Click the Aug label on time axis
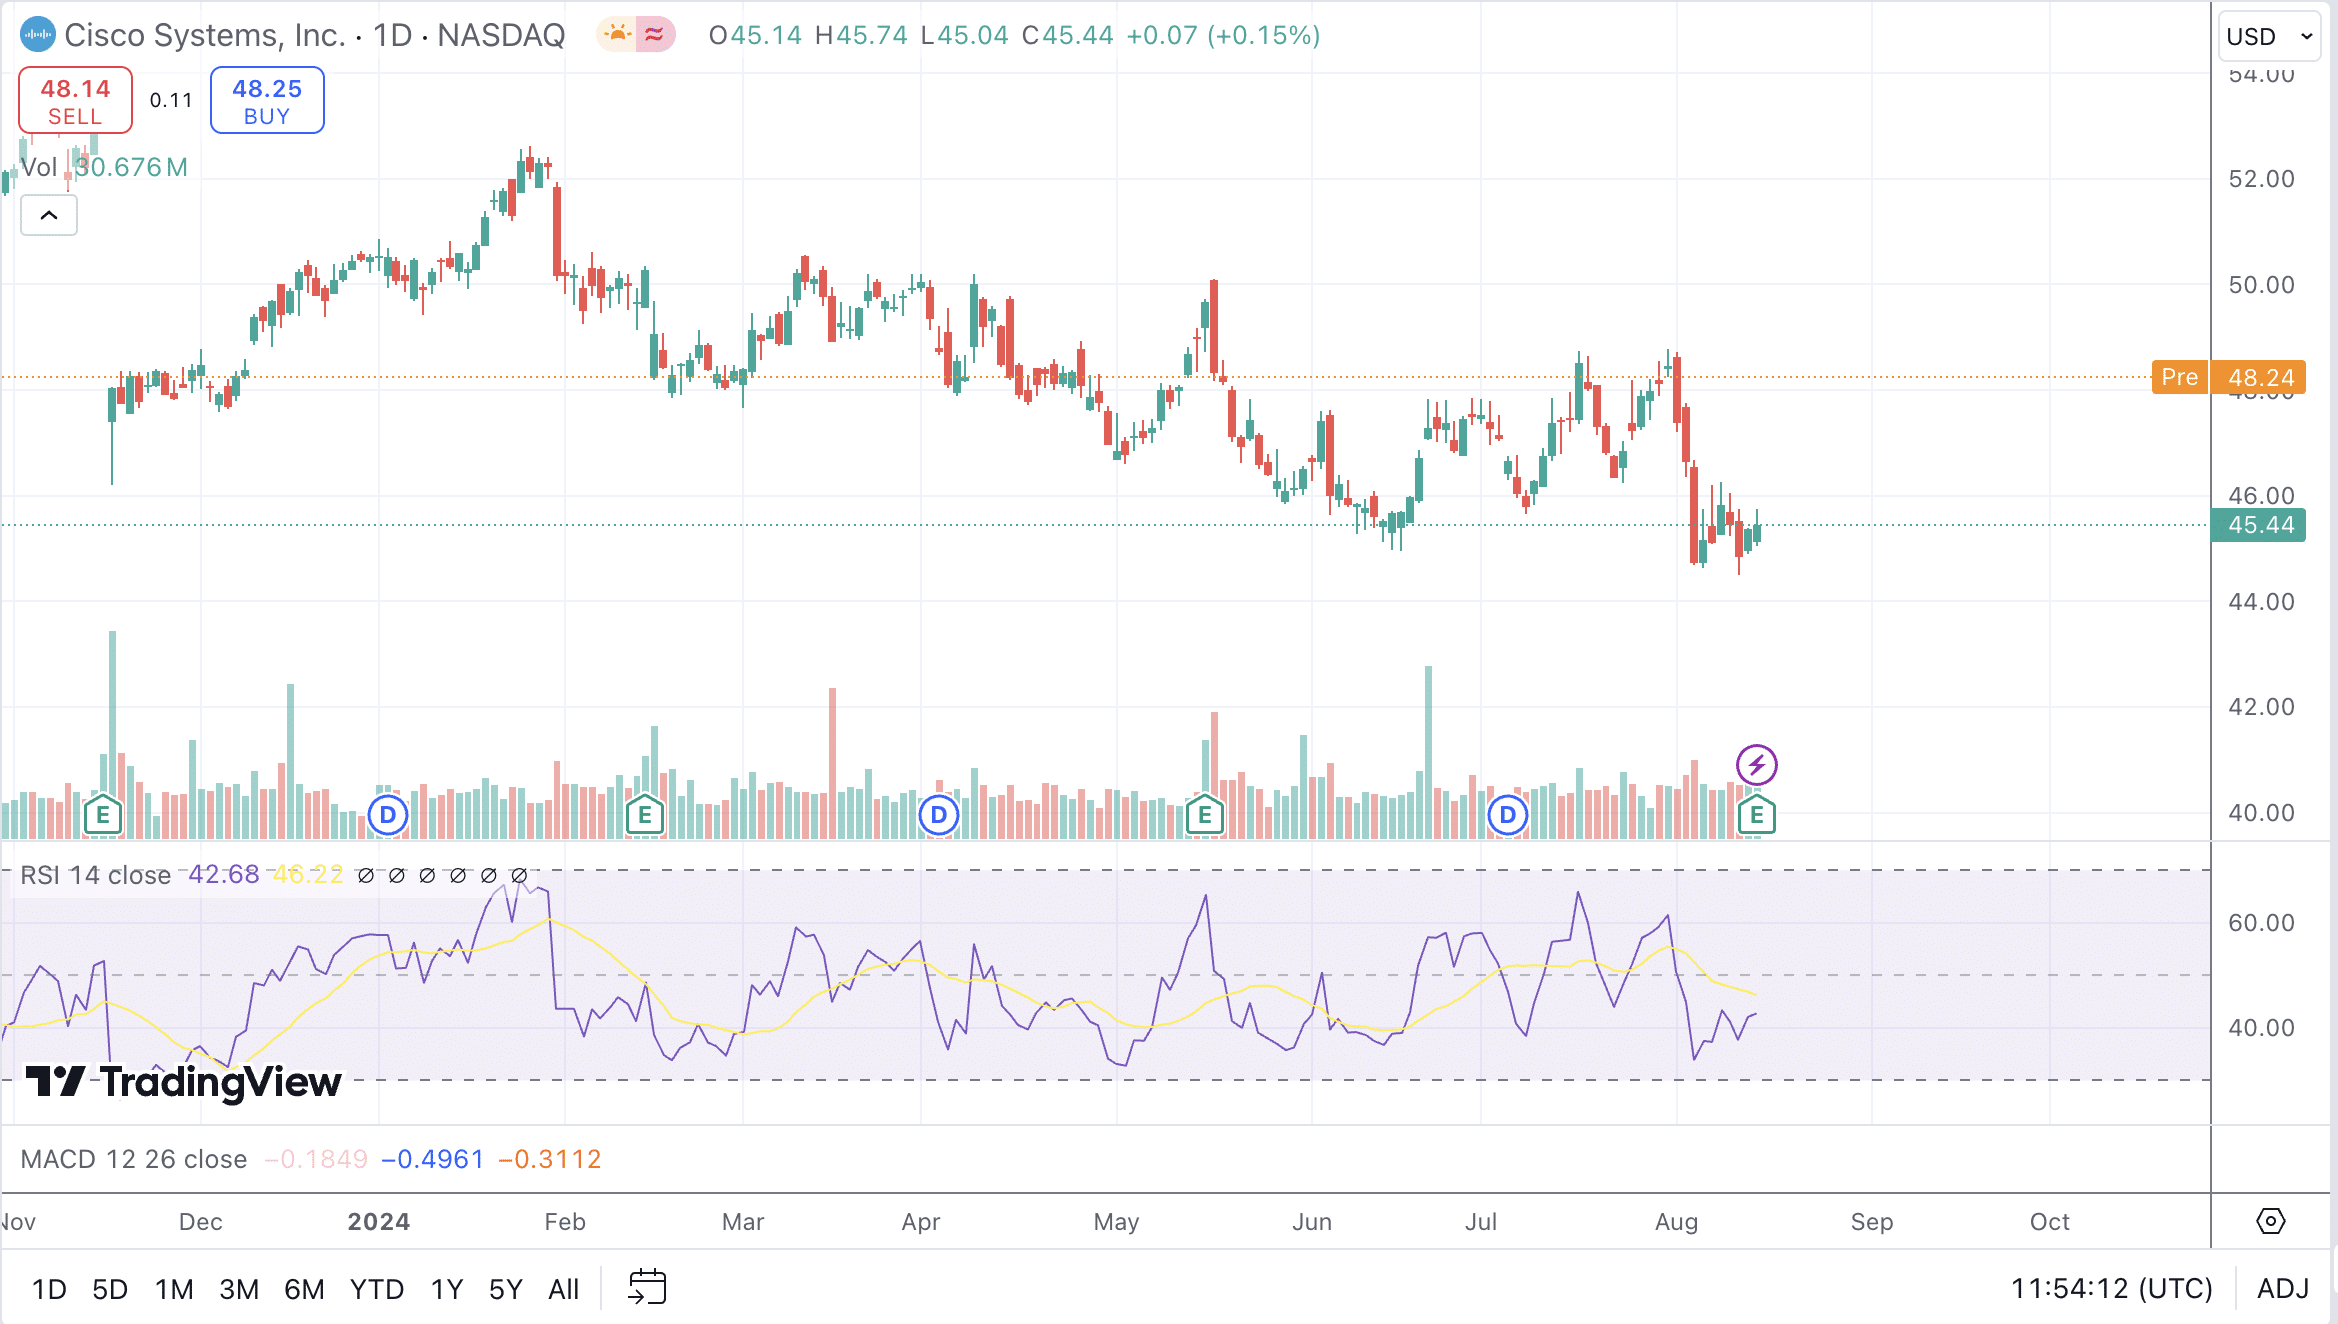This screenshot has height=1324, width=2338. tap(1677, 1222)
